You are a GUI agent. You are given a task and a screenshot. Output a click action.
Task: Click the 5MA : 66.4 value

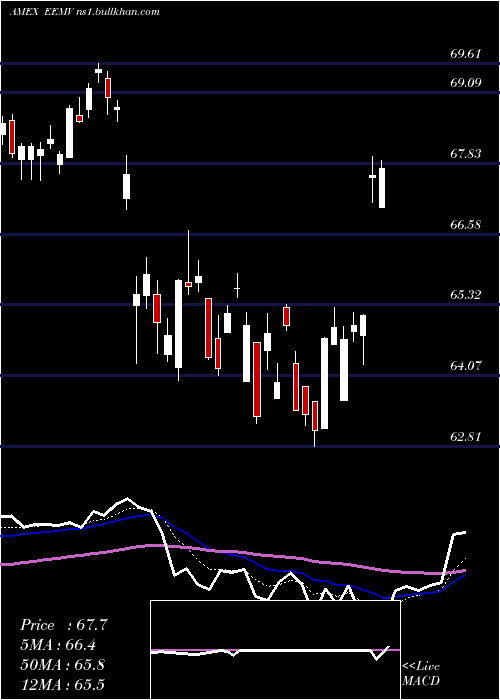tap(59, 645)
